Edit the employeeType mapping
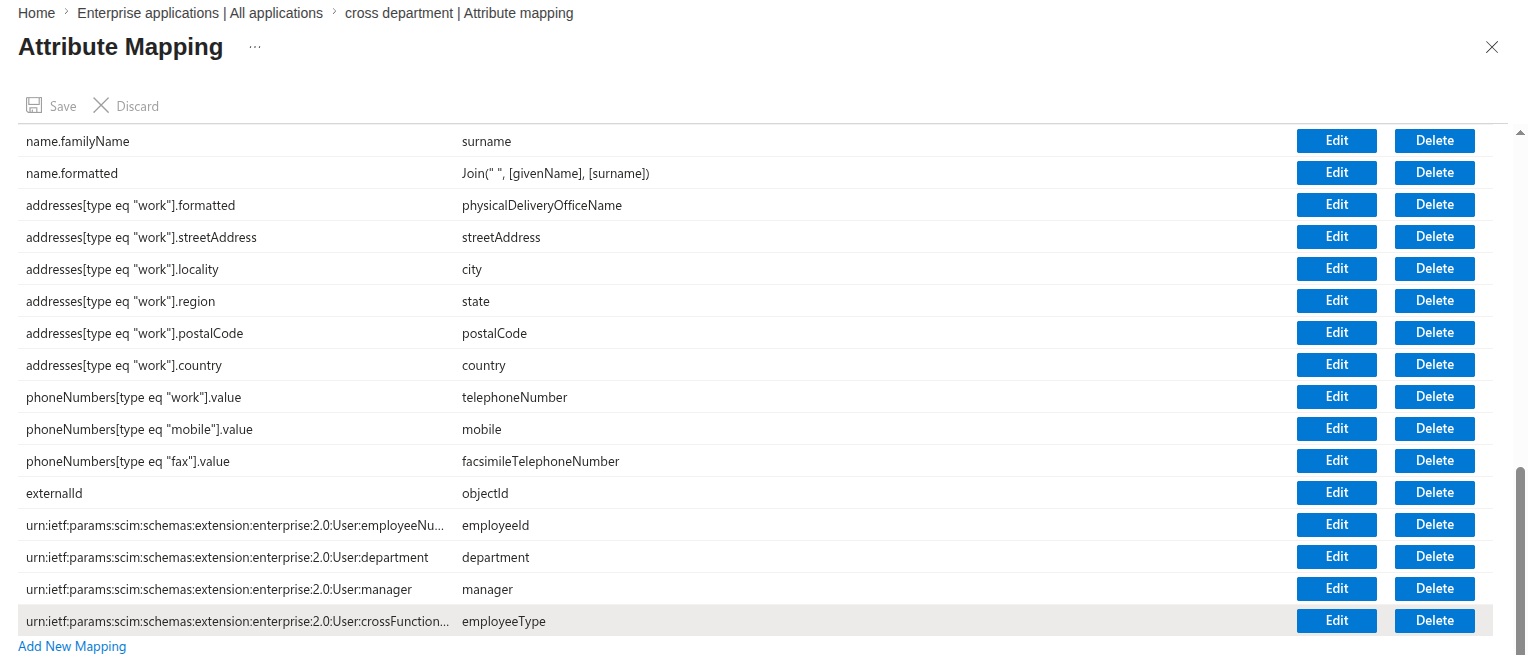The height and width of the screenshot is (655, 1528). point(1337,621)
